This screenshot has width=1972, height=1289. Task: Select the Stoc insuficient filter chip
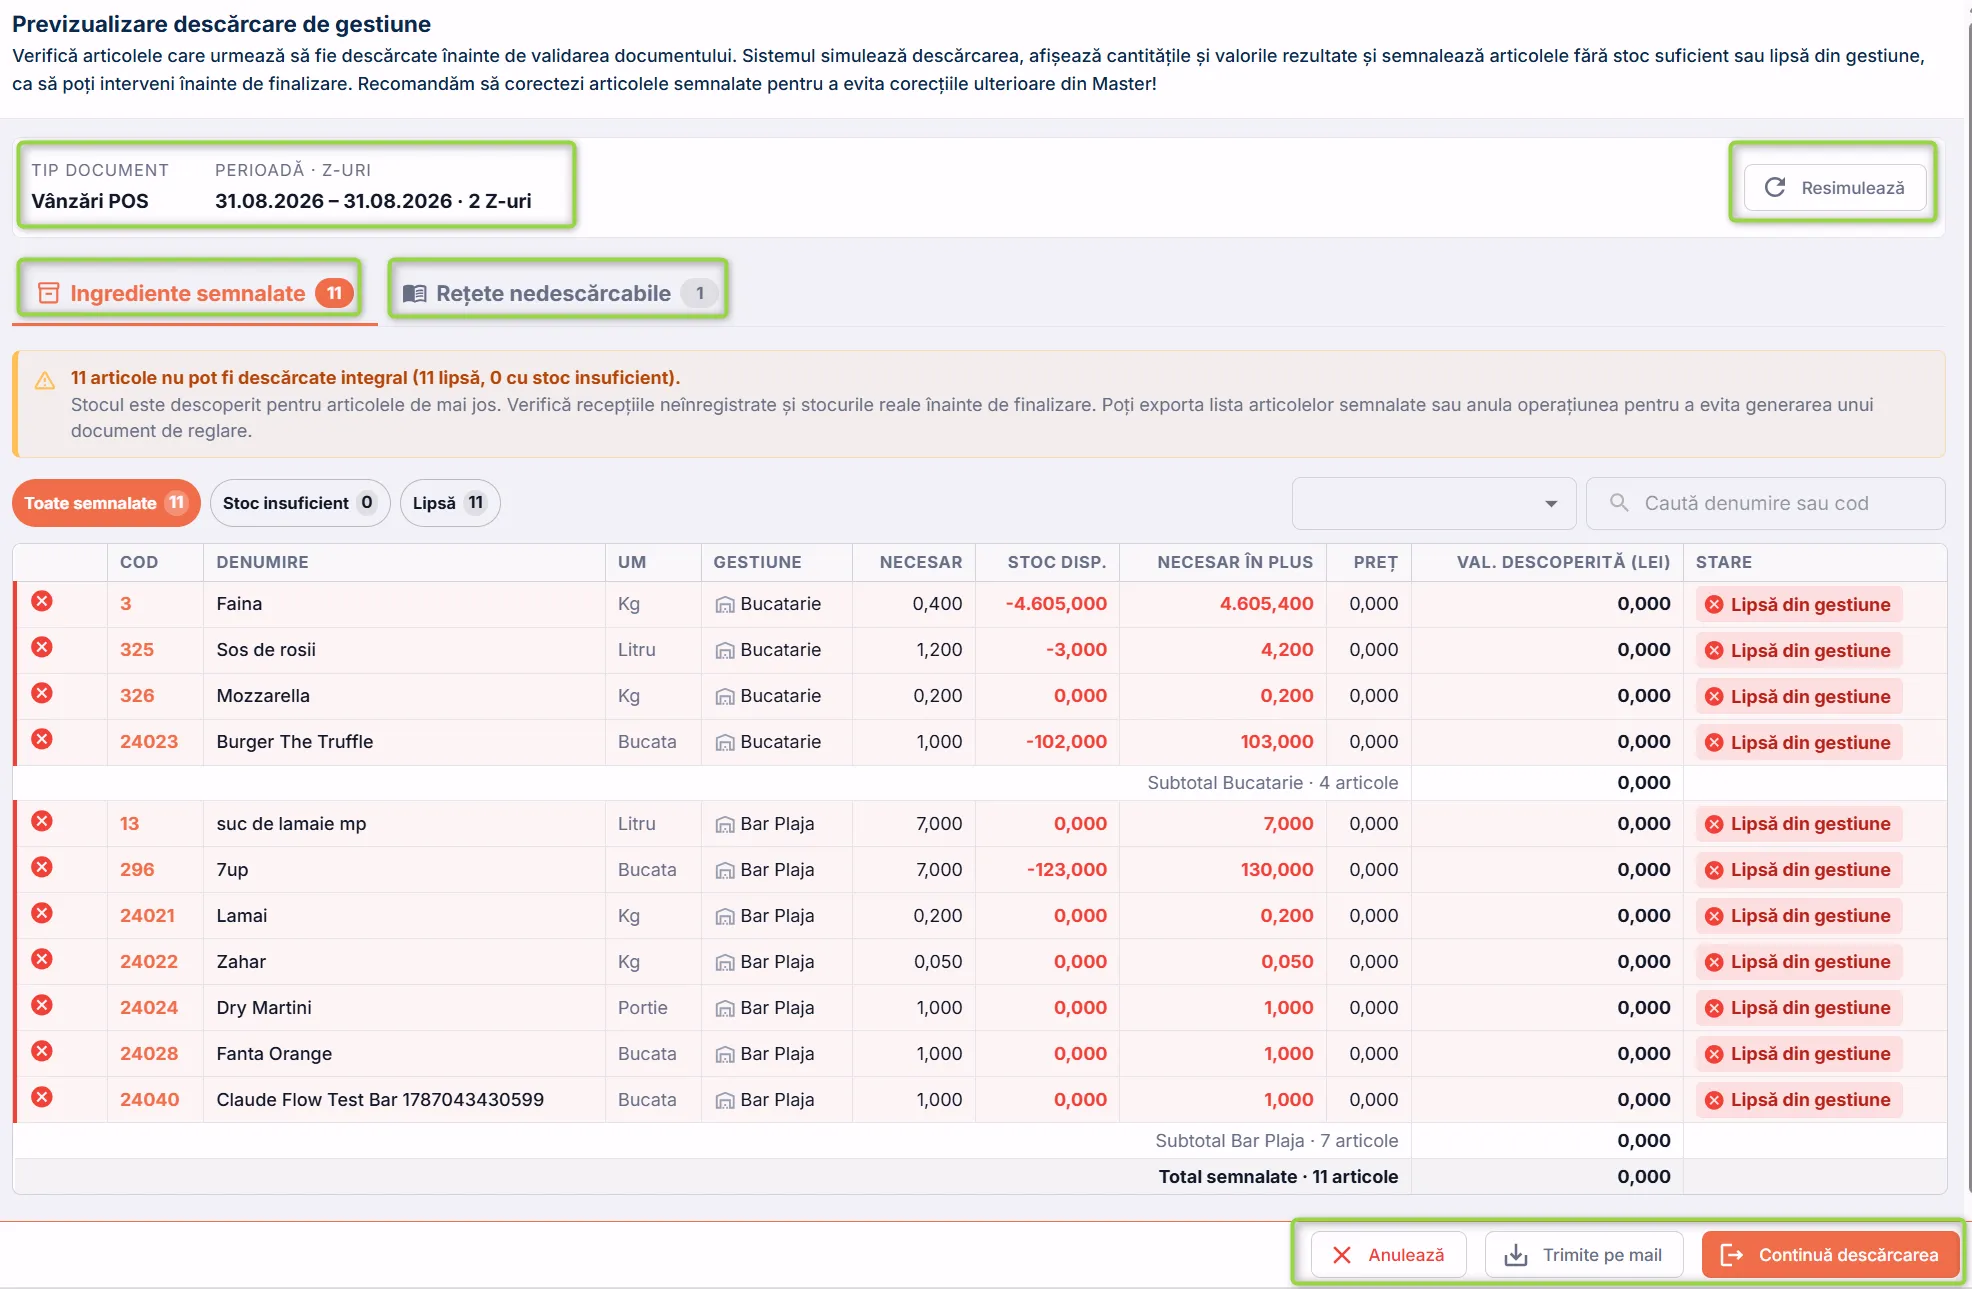[x=300, y=503]
